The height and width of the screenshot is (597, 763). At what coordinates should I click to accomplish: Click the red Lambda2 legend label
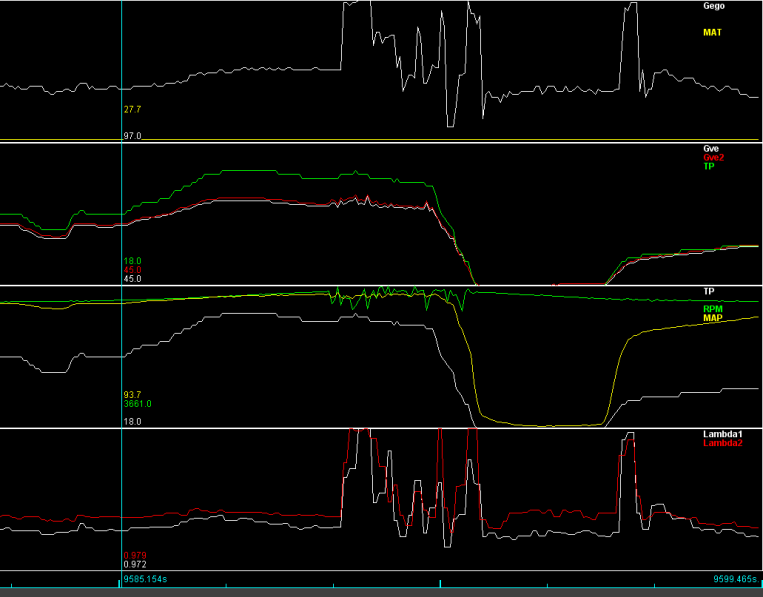point(722,442)
